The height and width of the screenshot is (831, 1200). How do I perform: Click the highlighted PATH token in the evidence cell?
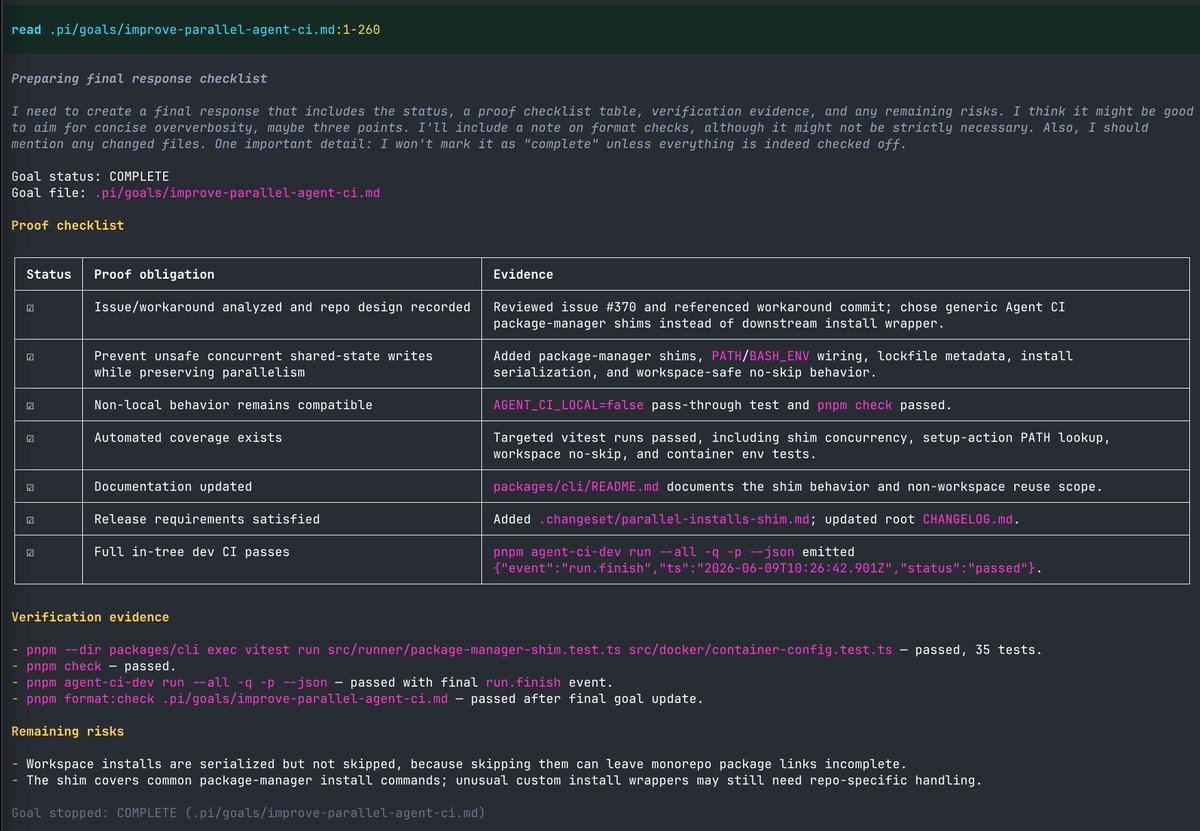(x=727, y=356)
